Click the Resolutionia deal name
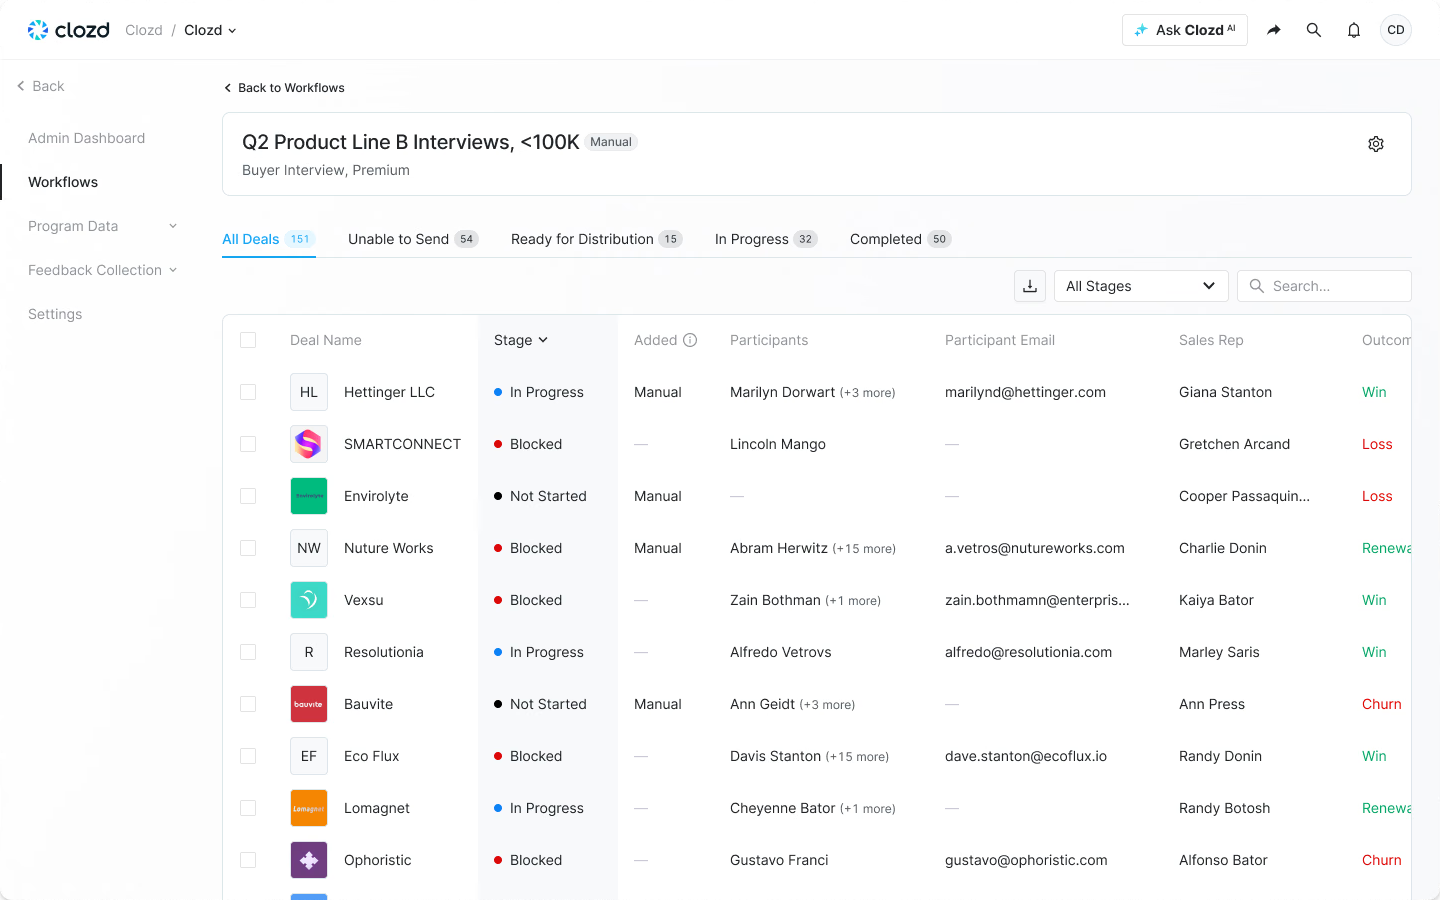 [384, 652]
